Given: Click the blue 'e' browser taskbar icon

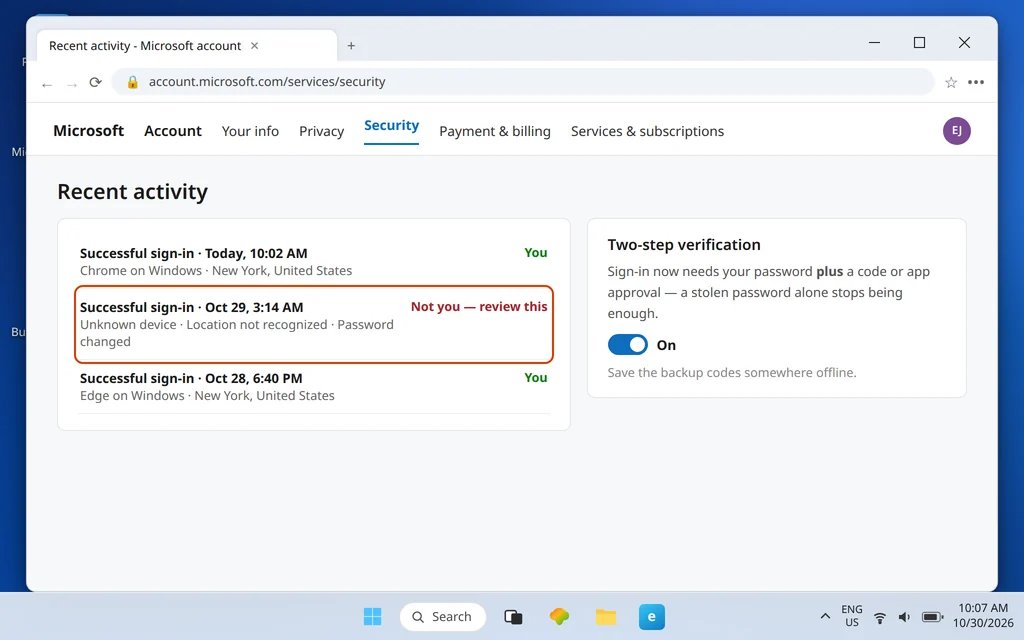Looking at the screenshot, I should (x=652, y=616).
